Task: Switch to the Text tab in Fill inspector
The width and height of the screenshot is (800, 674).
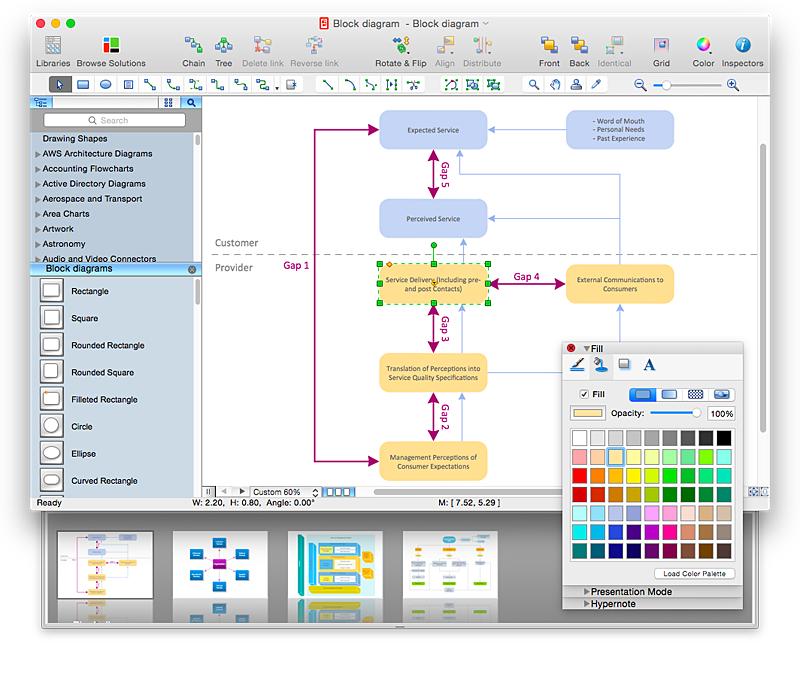Action: pyautogui.click(x=649, y=365)
